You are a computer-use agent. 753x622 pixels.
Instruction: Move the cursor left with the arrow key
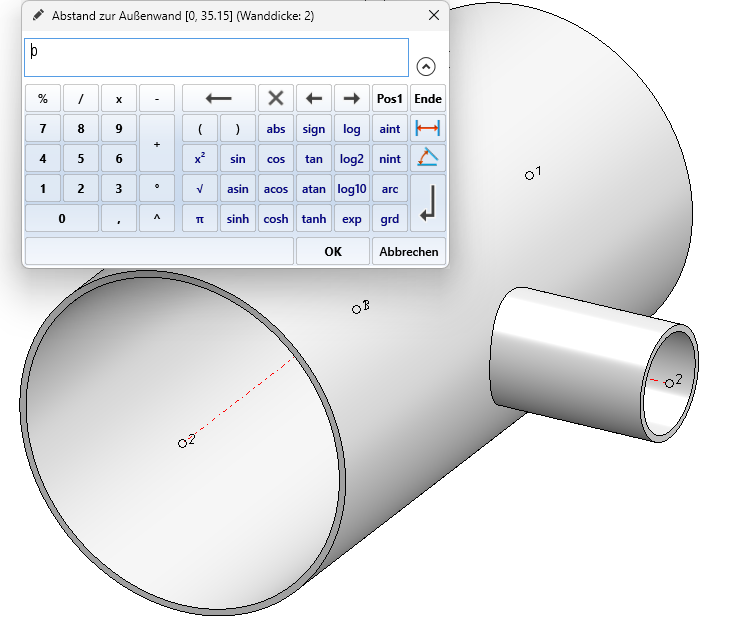point(314,98)
